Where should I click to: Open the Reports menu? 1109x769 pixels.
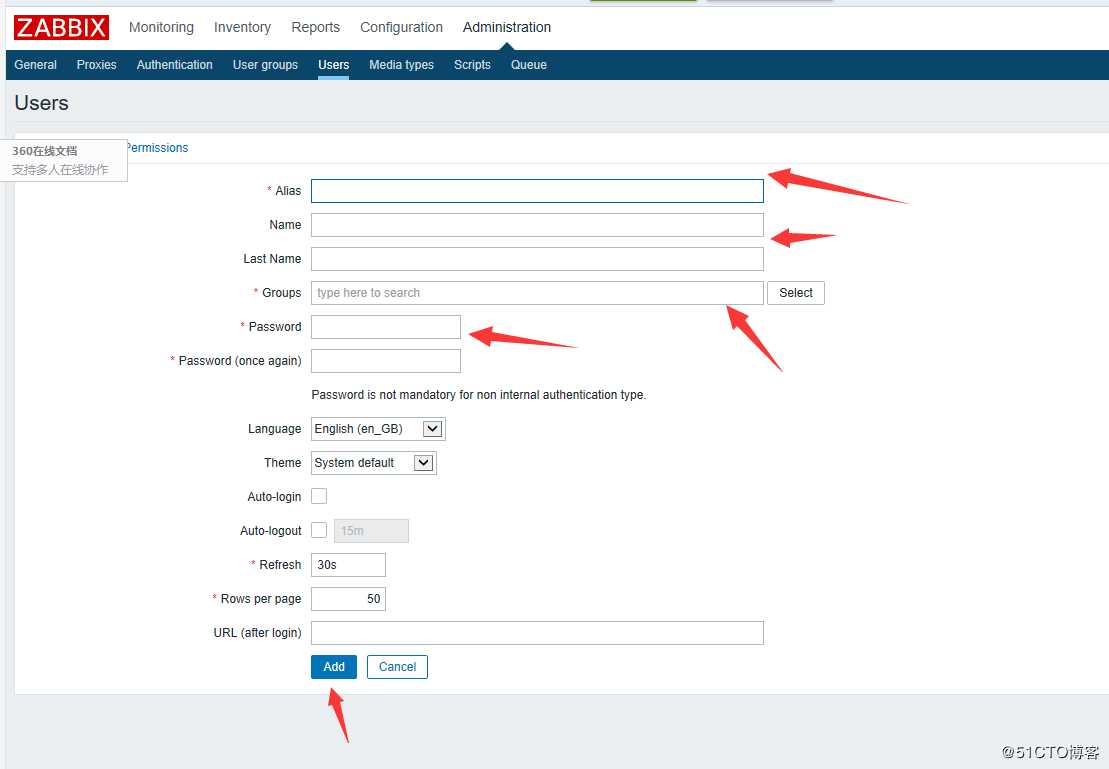[x=315, y=28]
